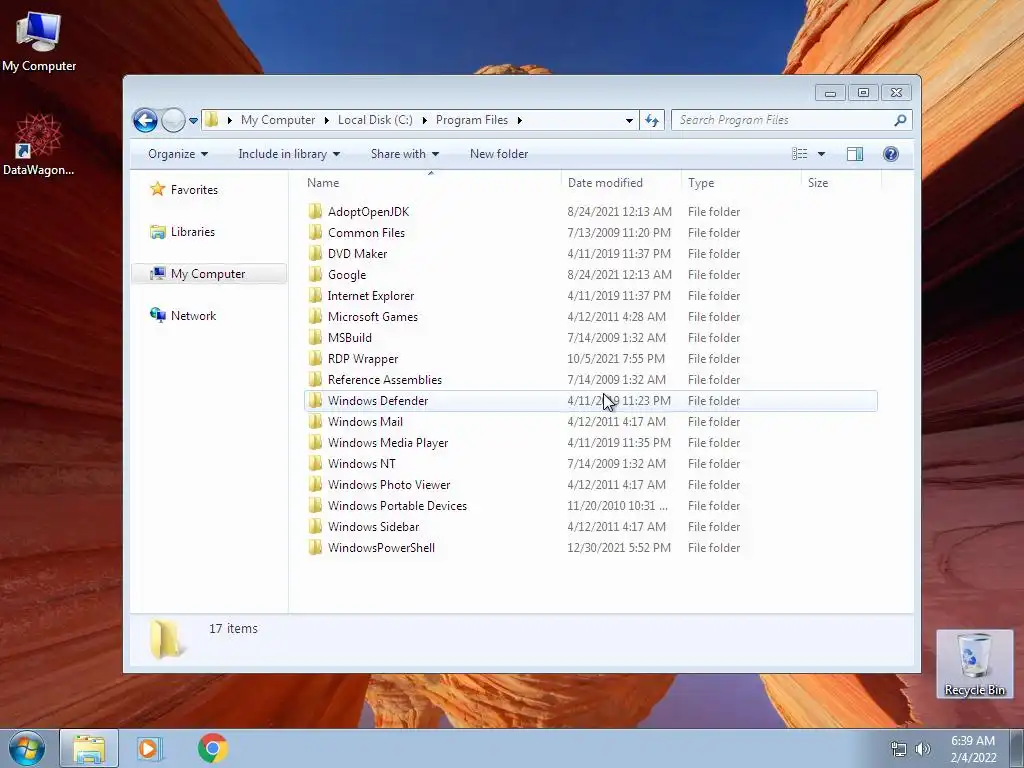Select the Windows Mail folder name
Image resolution: width=1024 pixels, height=768 pixels.
click(x=365, y=422)
